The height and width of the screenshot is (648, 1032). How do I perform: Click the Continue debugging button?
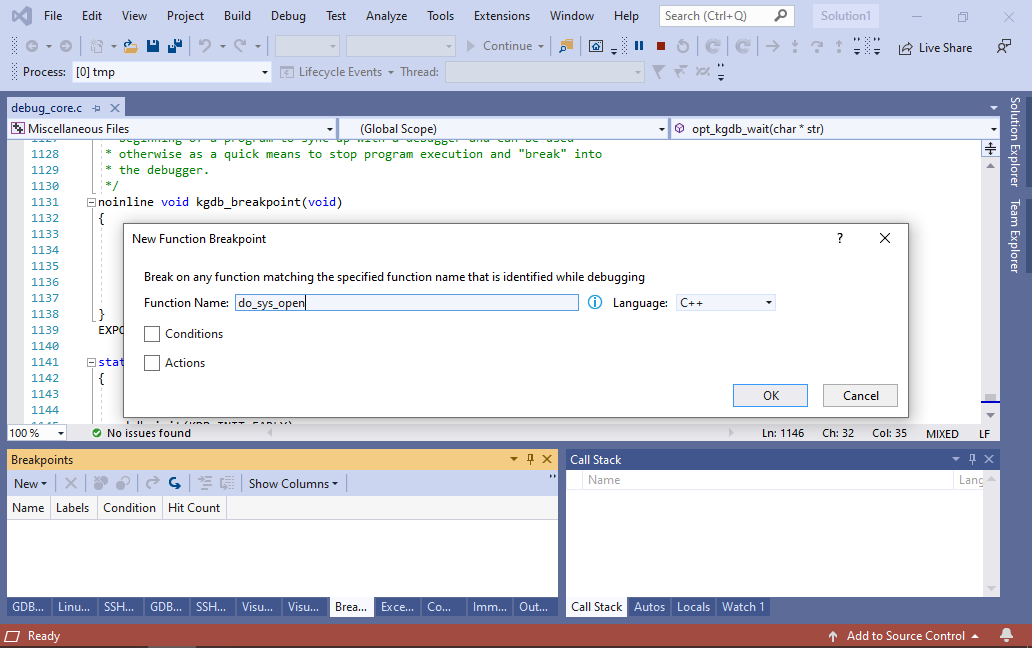click(500, 46)
